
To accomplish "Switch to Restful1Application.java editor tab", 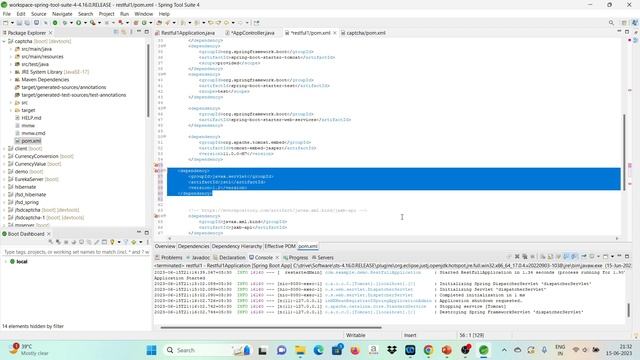I will coord(185,33).
